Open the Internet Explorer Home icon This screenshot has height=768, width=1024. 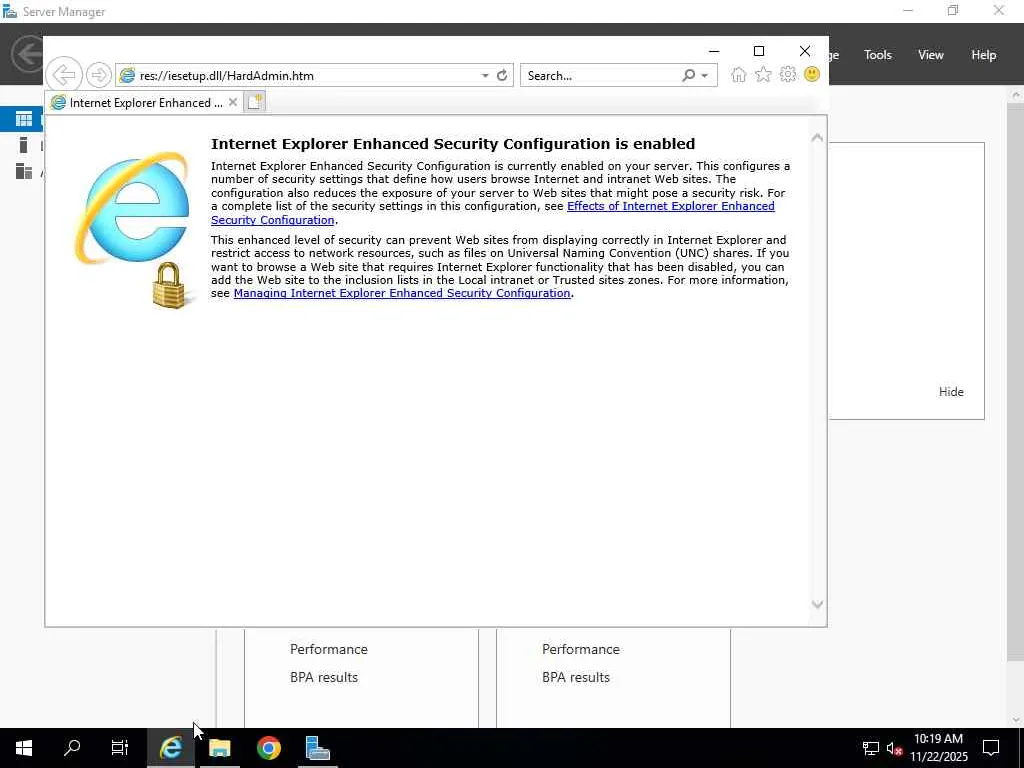(739, 74)
